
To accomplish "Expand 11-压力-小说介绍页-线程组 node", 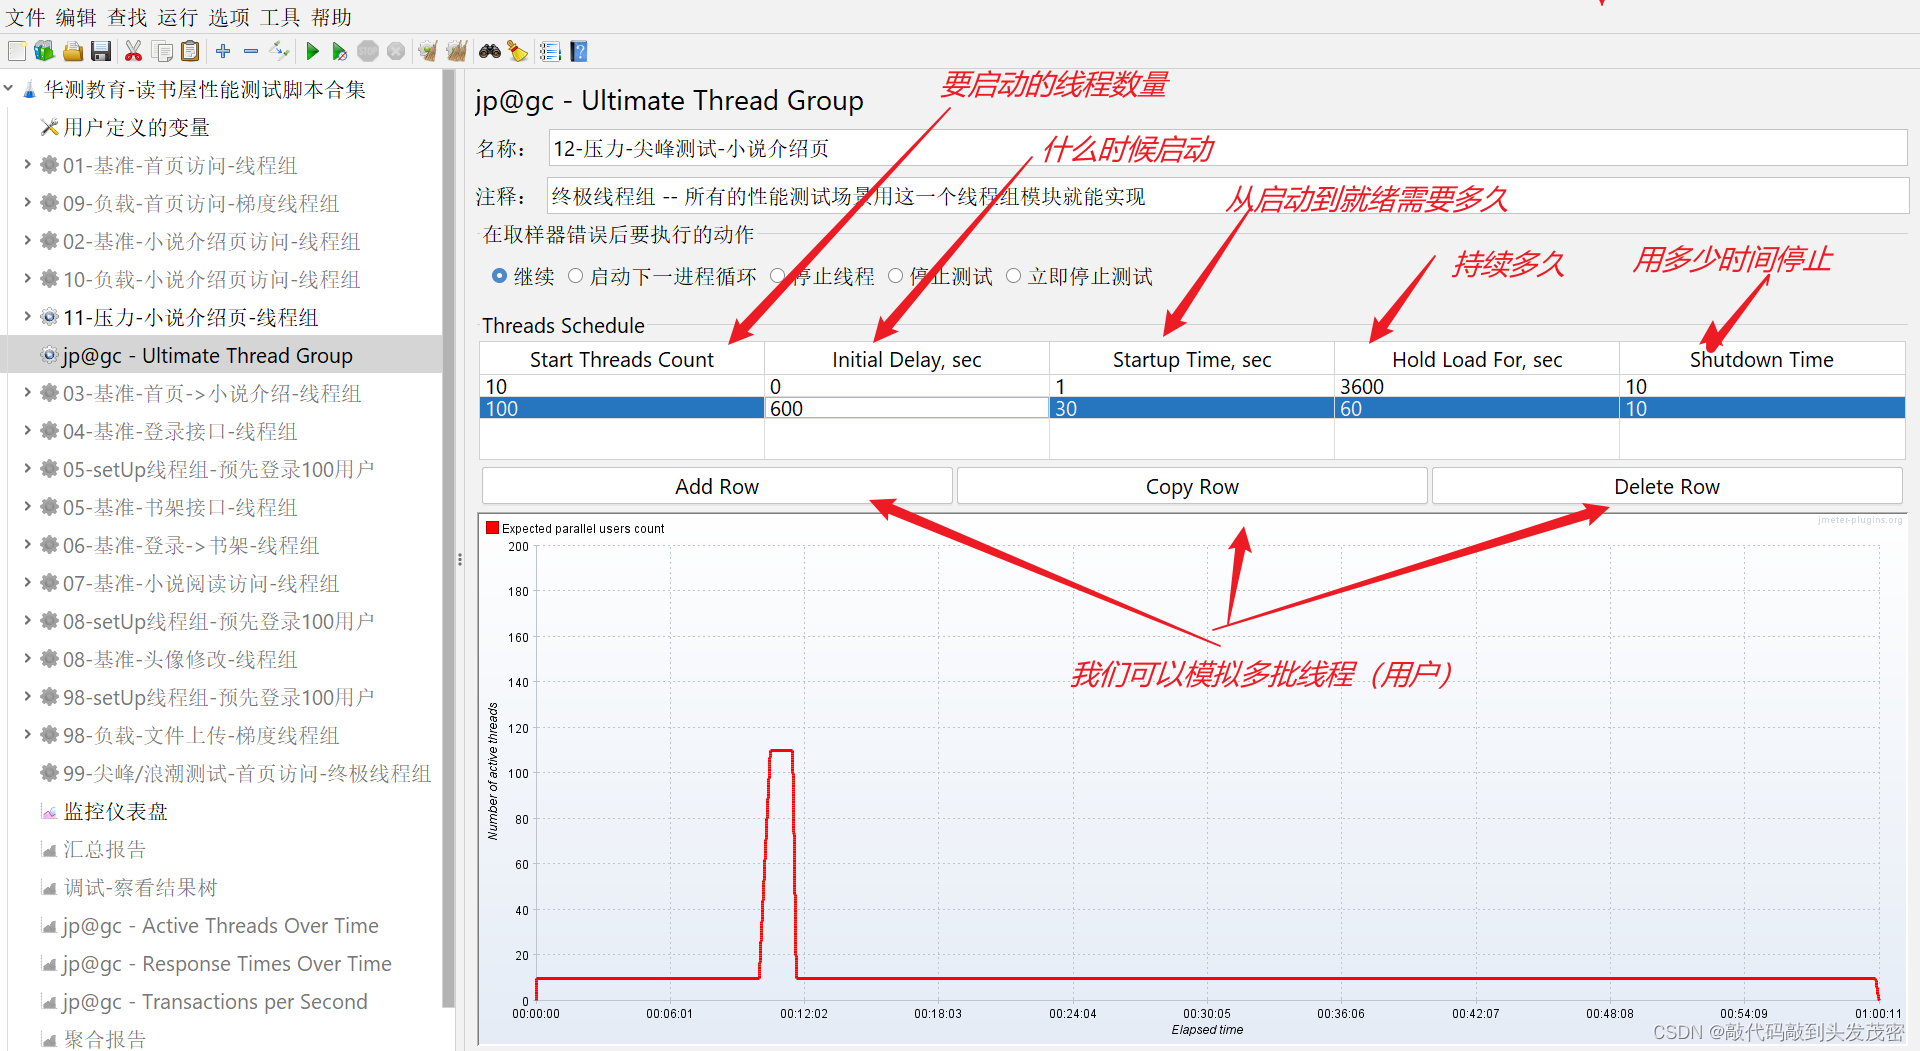I will [27, 317].
